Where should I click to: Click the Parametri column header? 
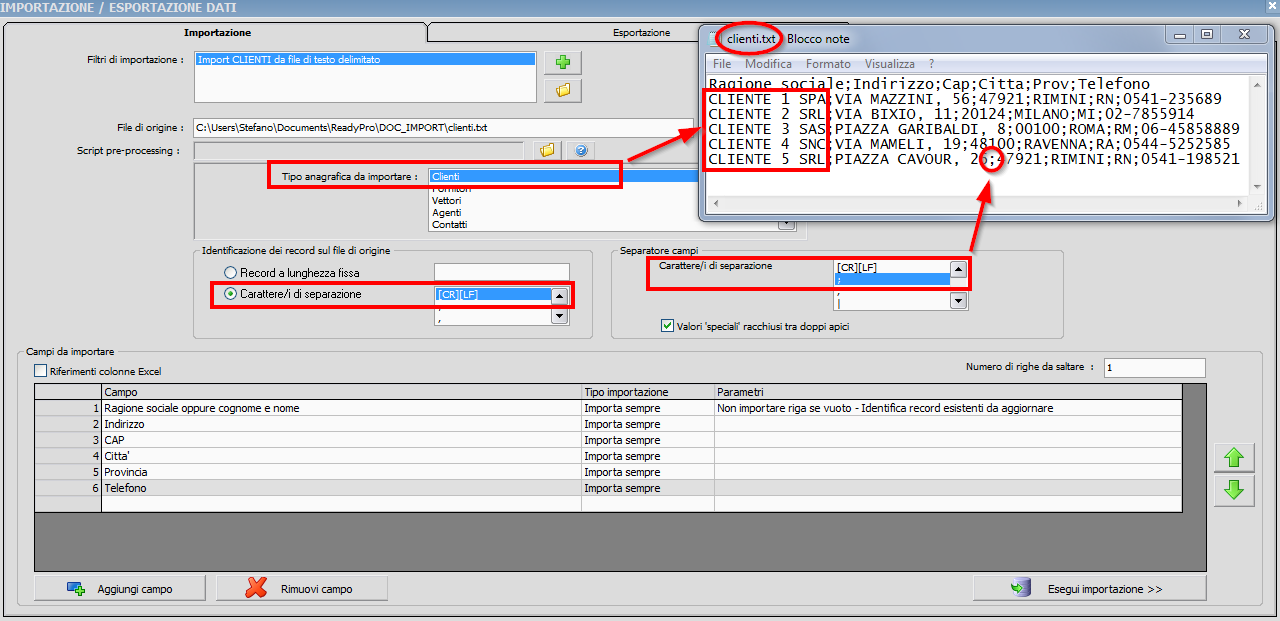(x=948, y=392)
